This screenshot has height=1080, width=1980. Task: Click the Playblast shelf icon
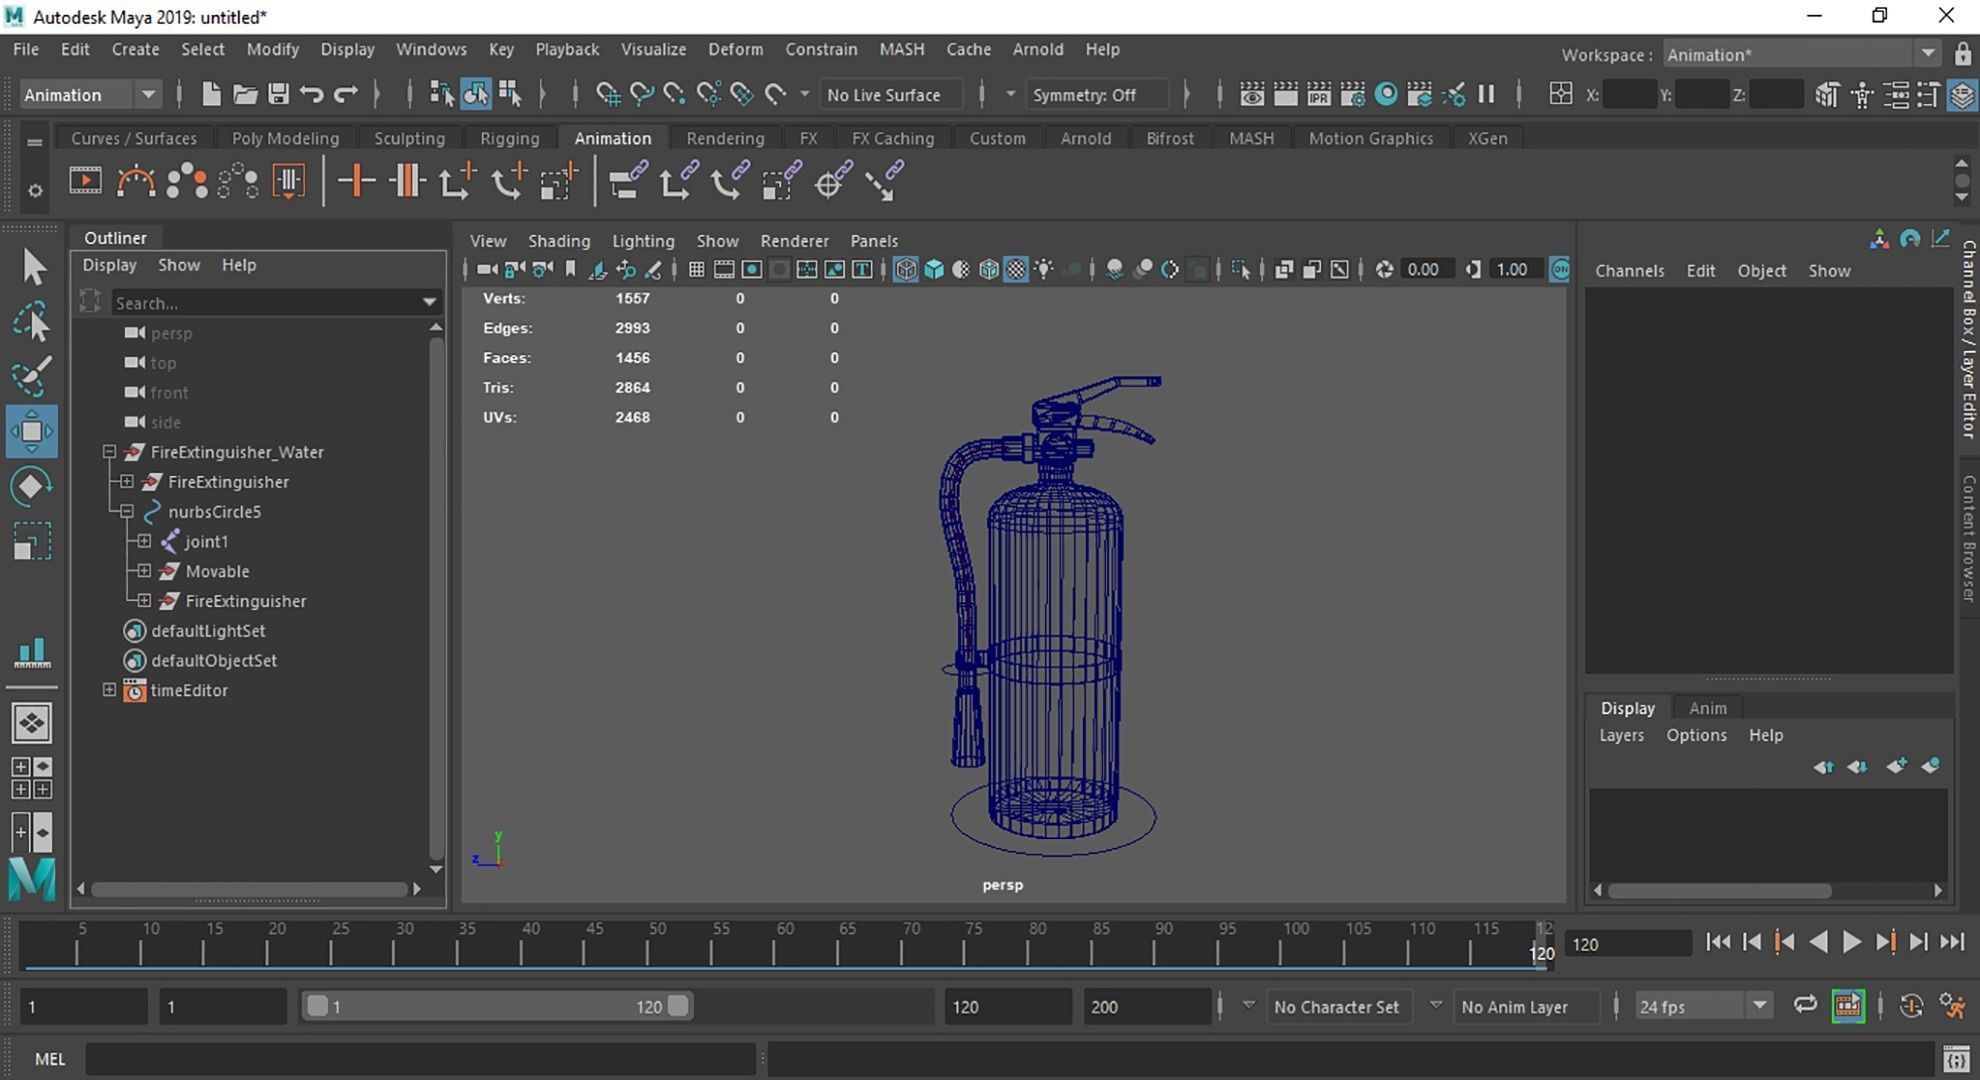pyautogui.click(x=85, y=181)
